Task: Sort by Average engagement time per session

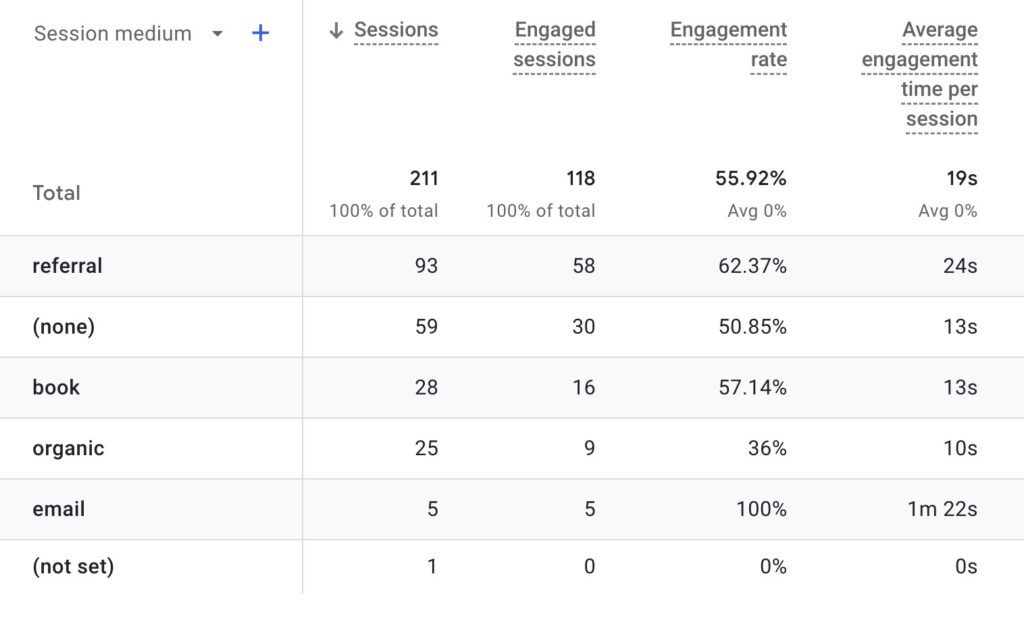Action: [x=918, y=74]
